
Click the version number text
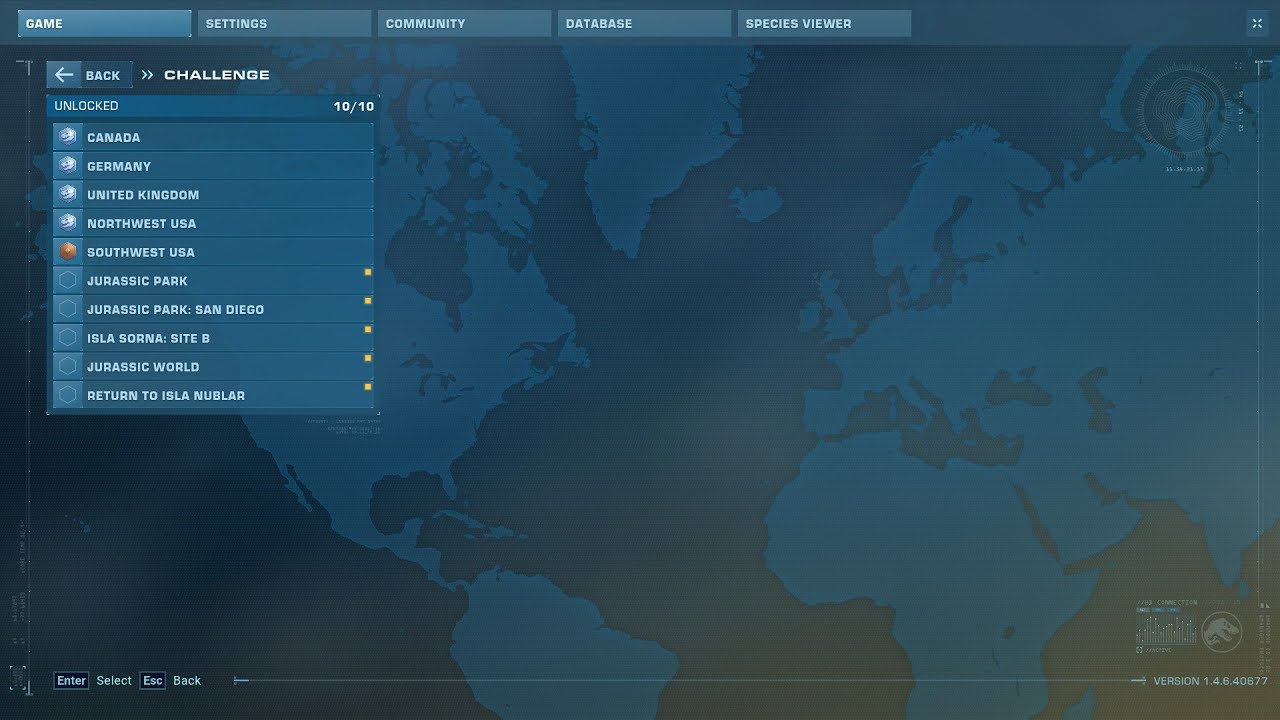coord(1210,681)
